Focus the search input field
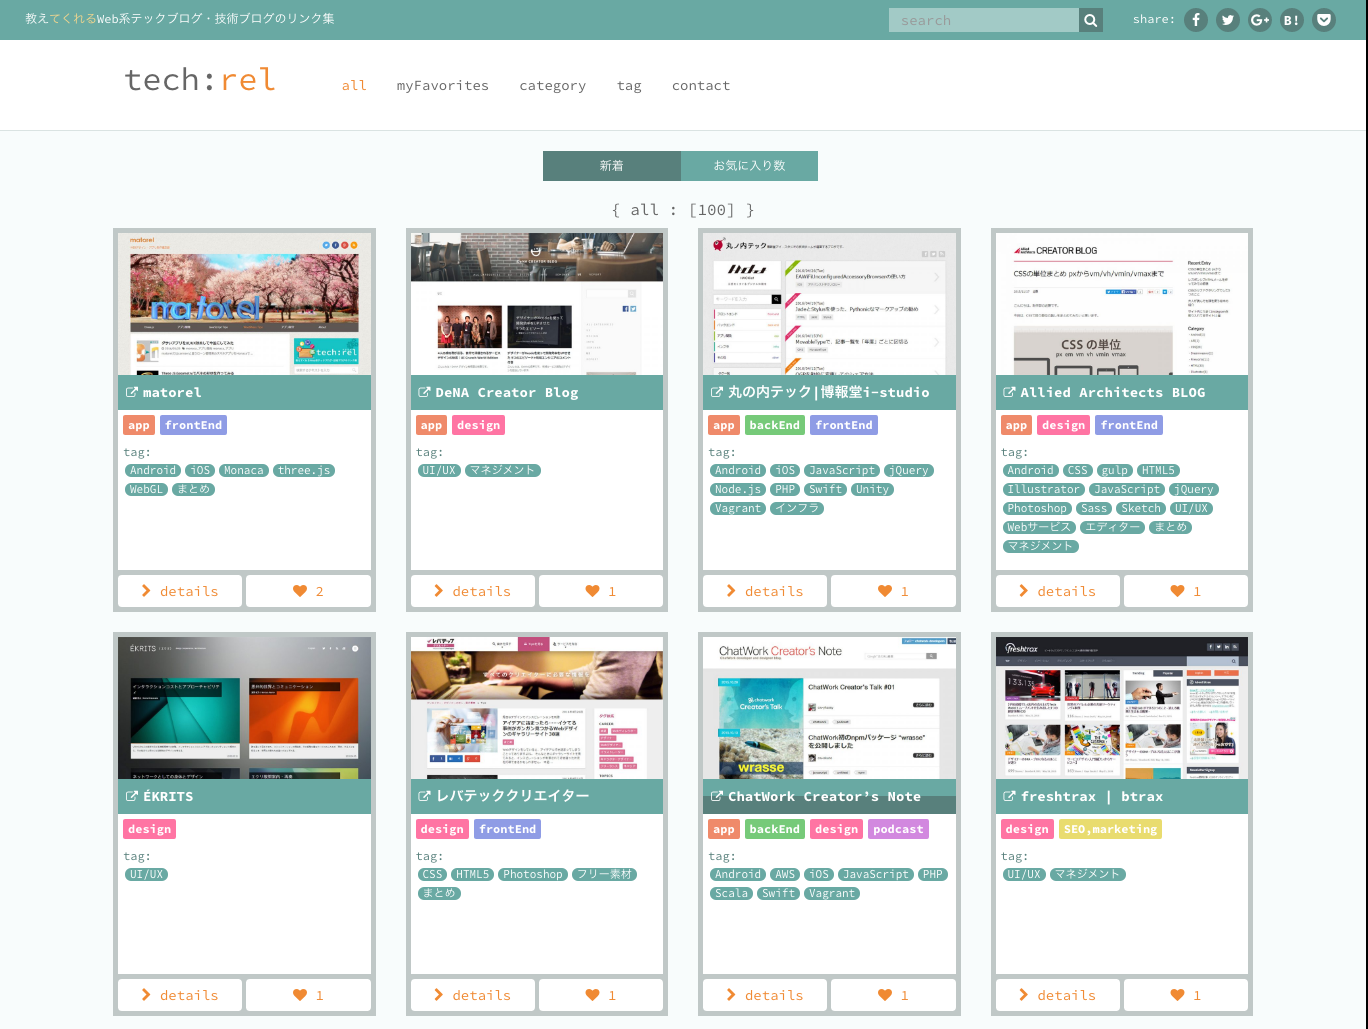 point(983,20)
